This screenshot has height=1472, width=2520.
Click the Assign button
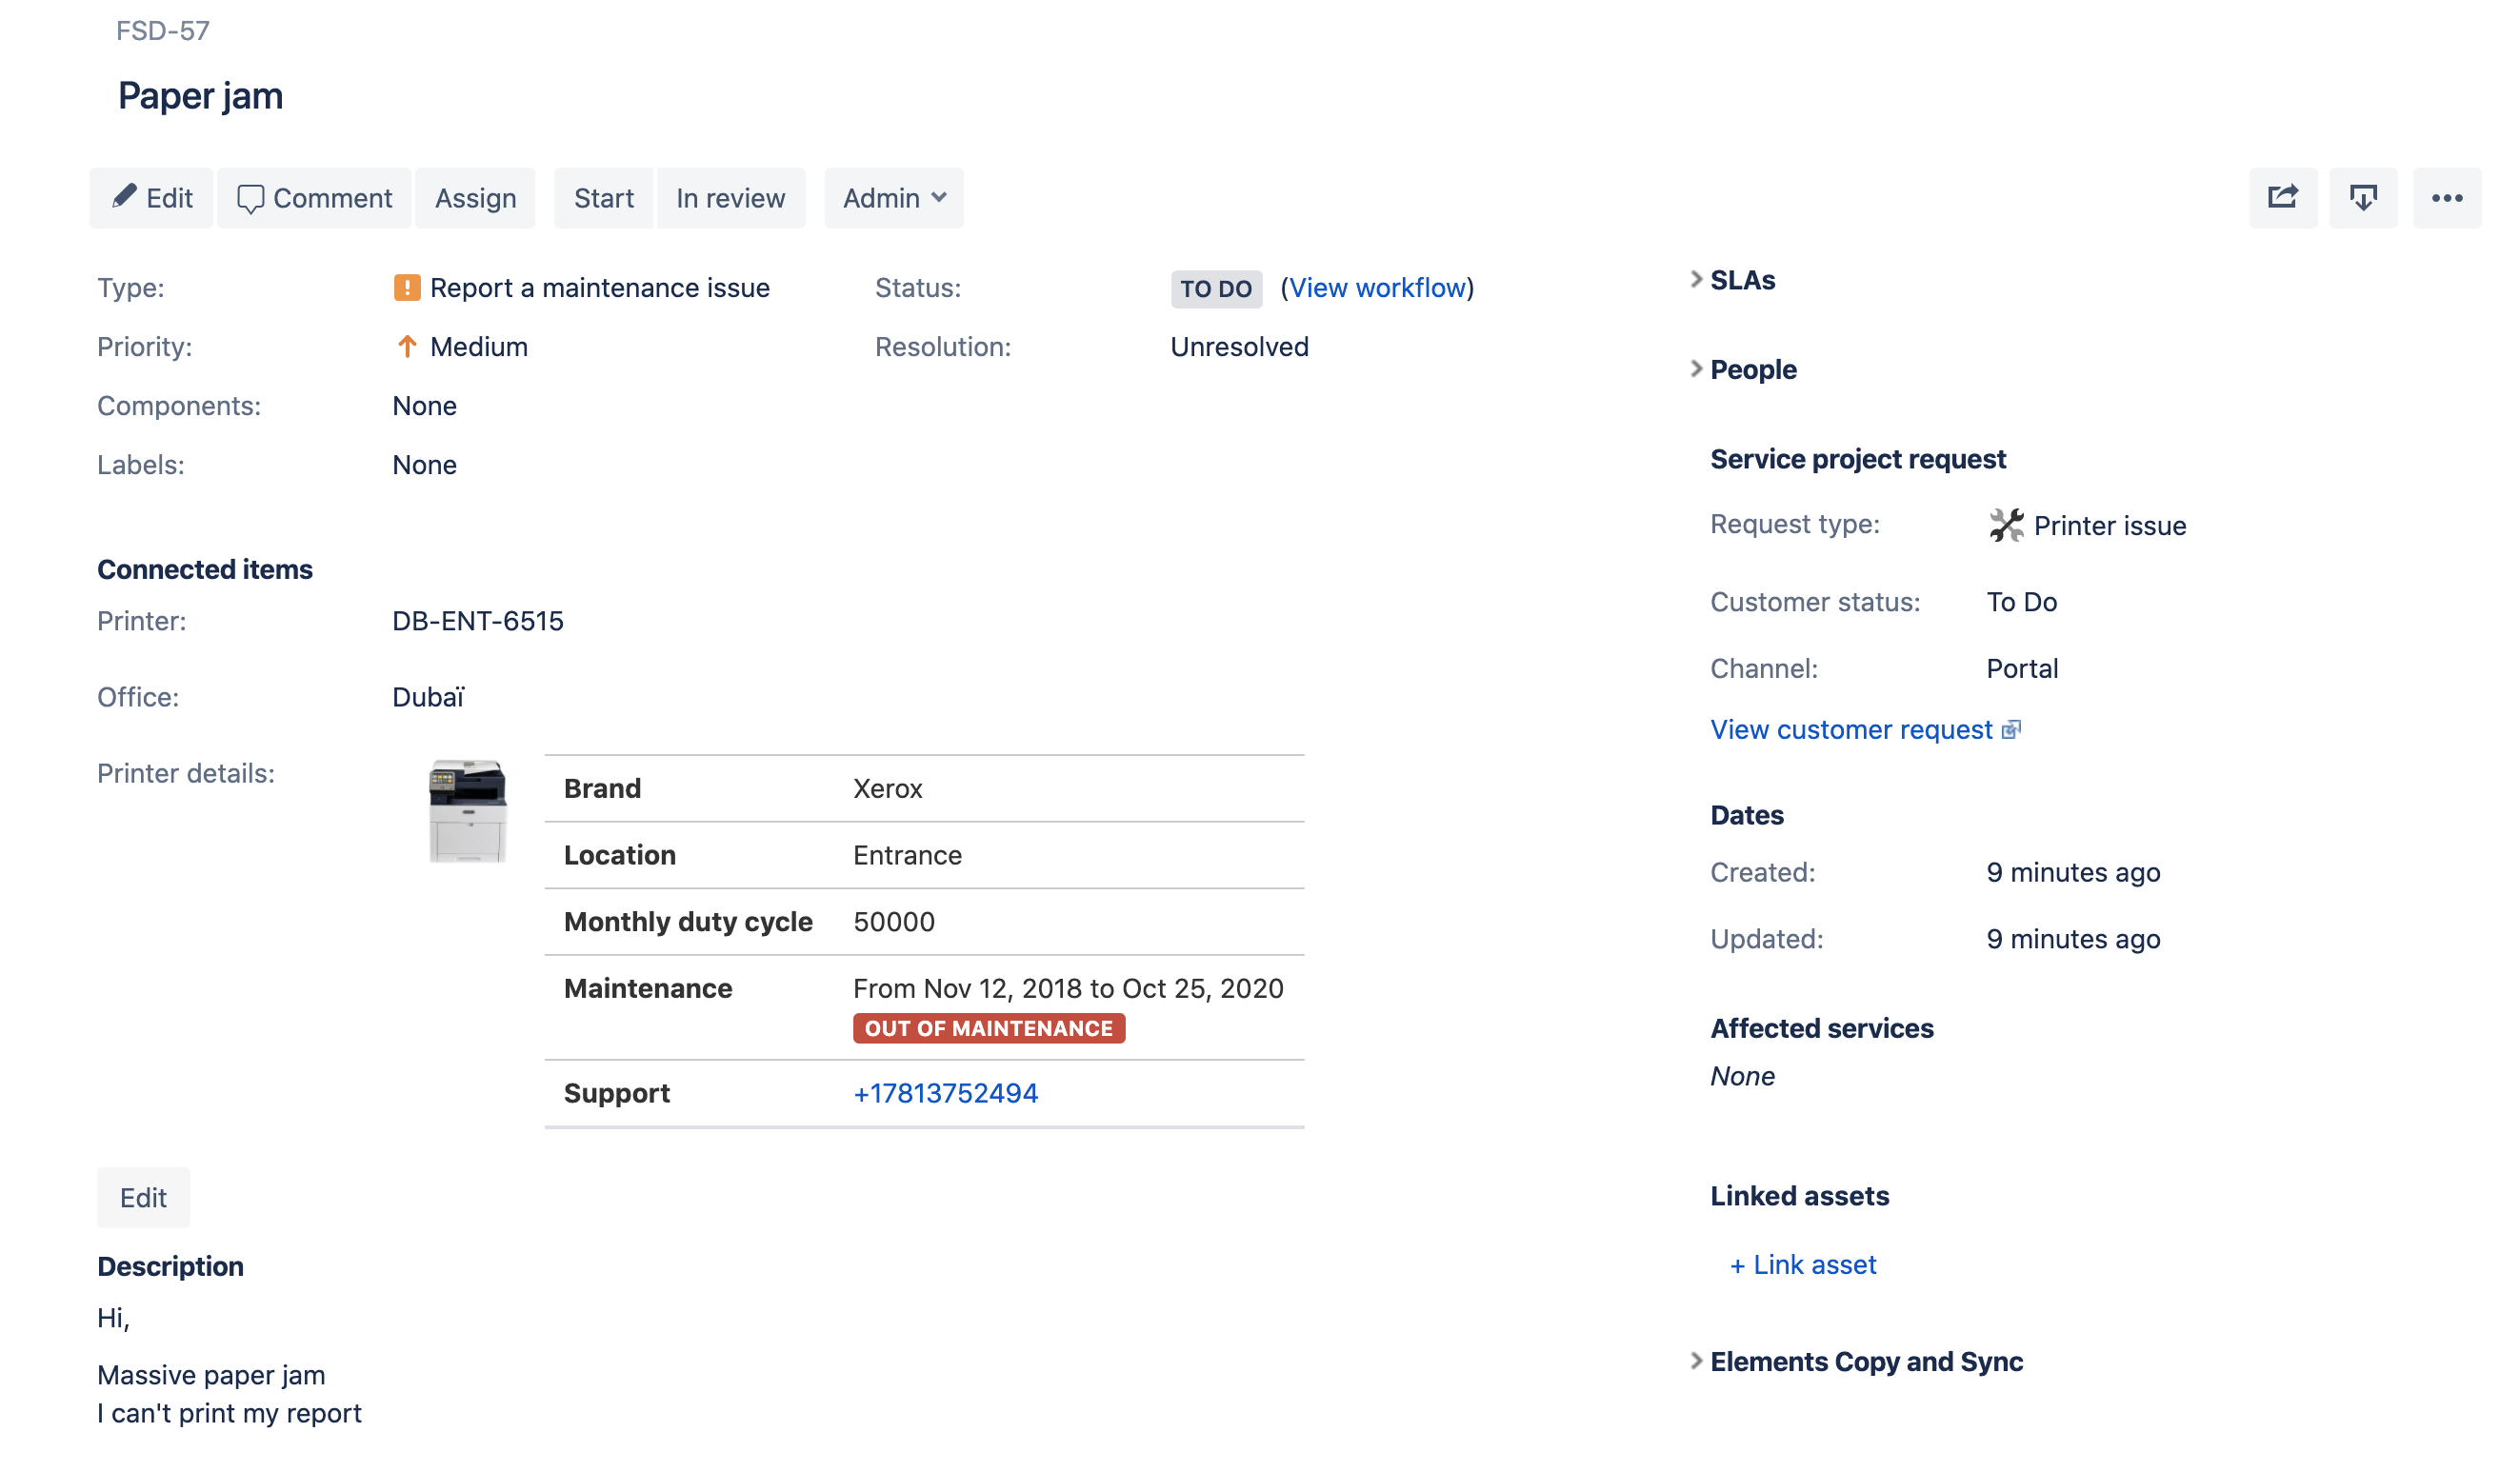tap(475, 198)
